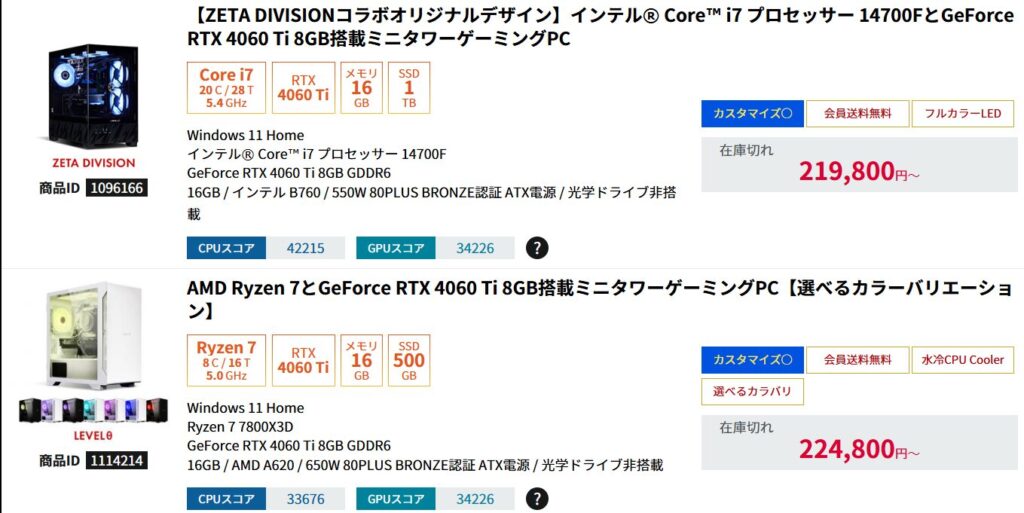Screen dimensions: 1024x513
Task: Click second product's 16 GB memory badge
Action: pos(361,360)
